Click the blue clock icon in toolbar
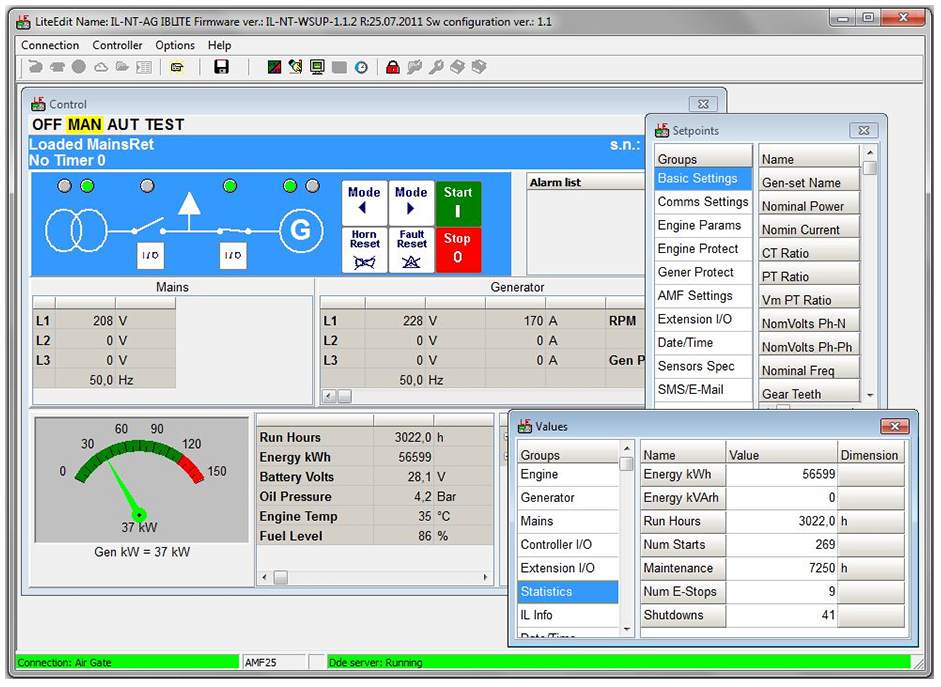This screenshot has height=687, width=941. (x=361, y=67)
